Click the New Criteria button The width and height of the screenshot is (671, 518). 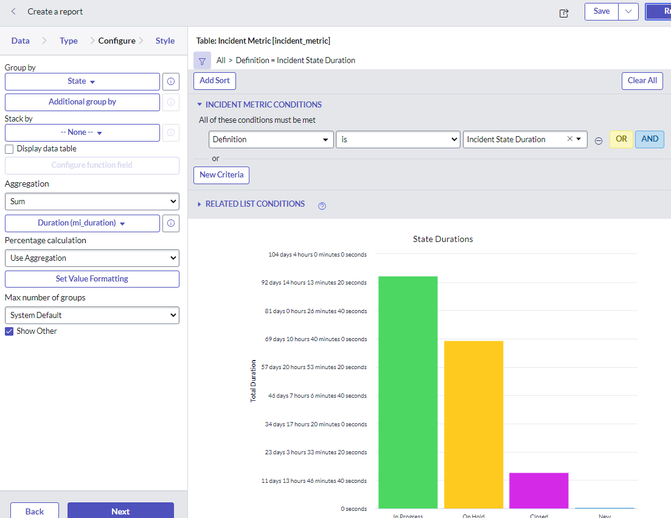coord(221,175)
